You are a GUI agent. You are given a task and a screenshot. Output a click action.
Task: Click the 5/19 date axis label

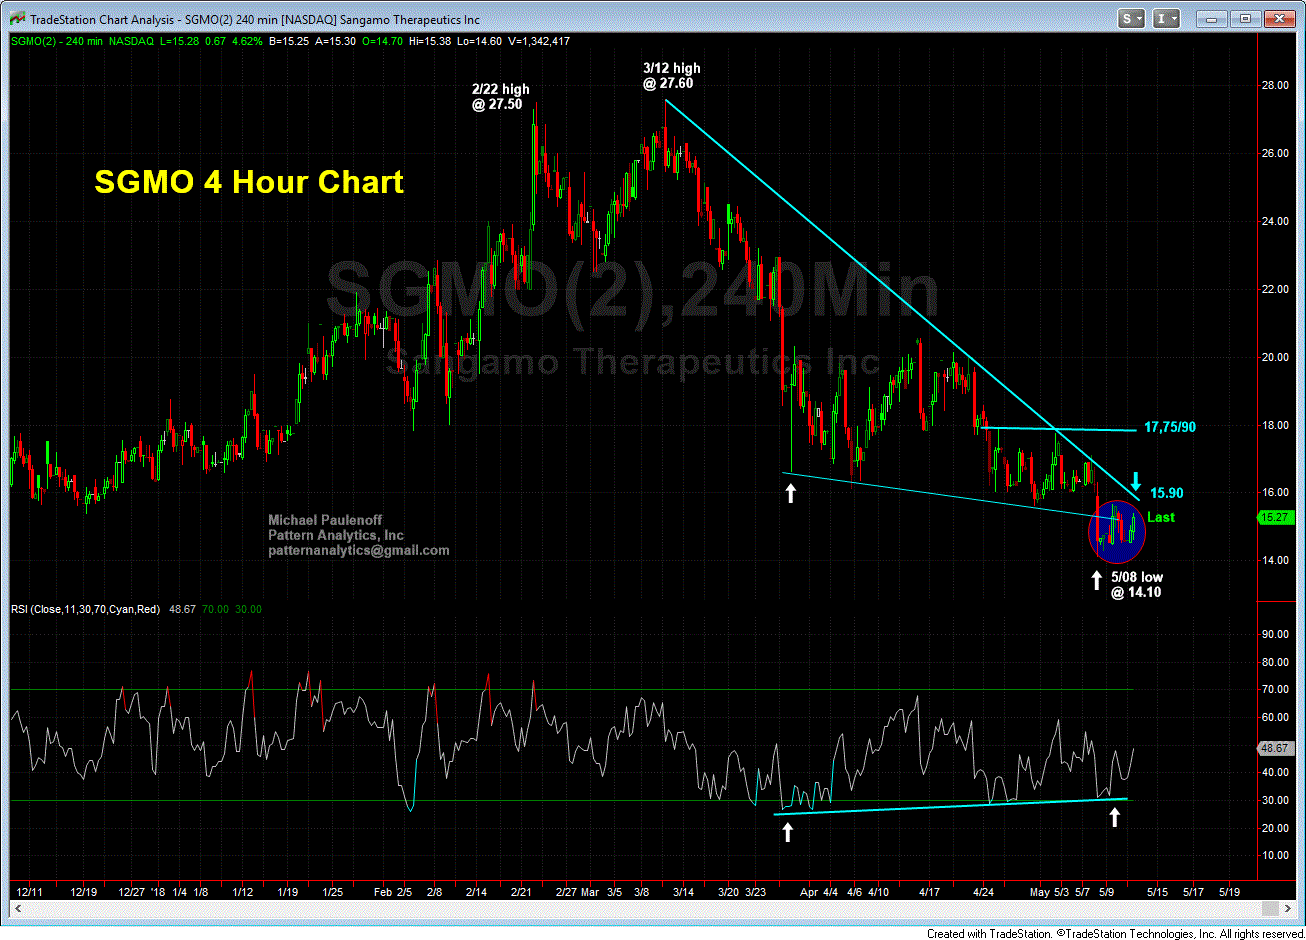[1228, 892]
